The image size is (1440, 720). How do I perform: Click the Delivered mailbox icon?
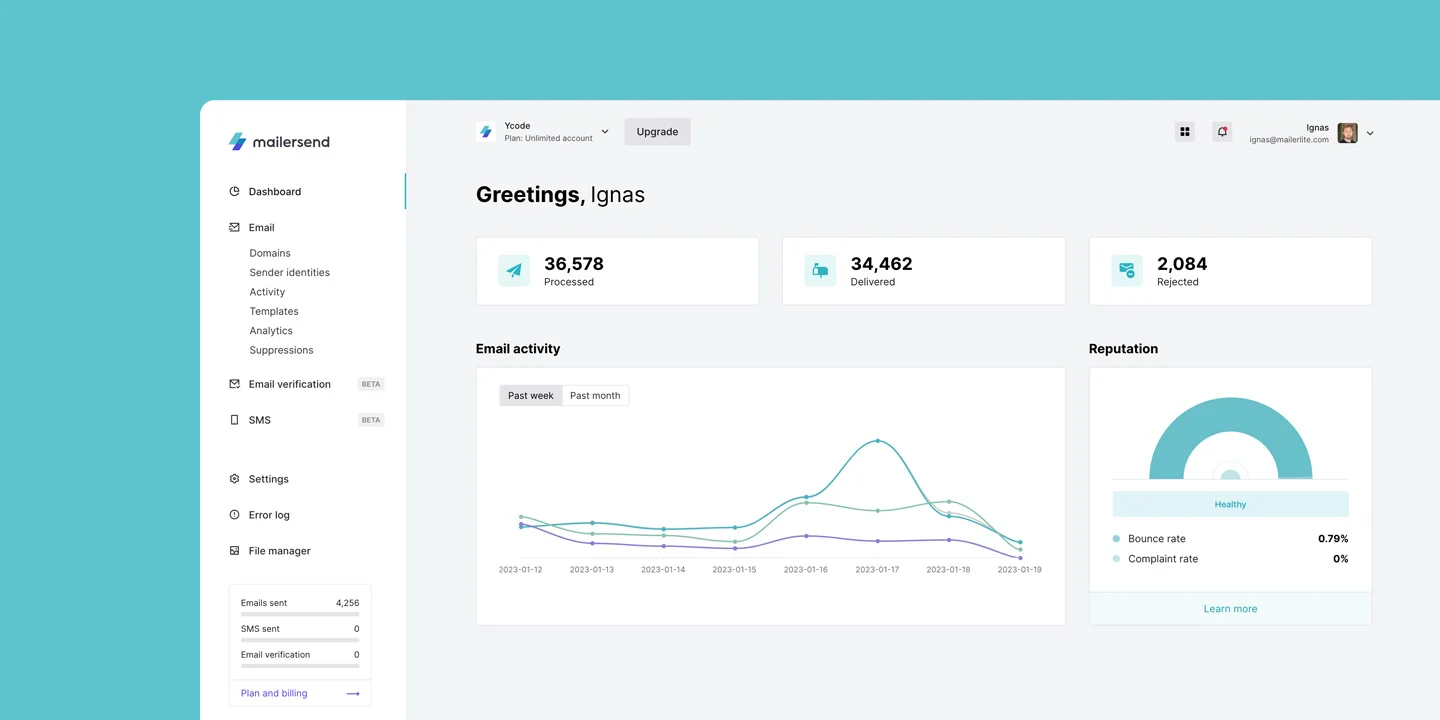[x=820, y=271]
